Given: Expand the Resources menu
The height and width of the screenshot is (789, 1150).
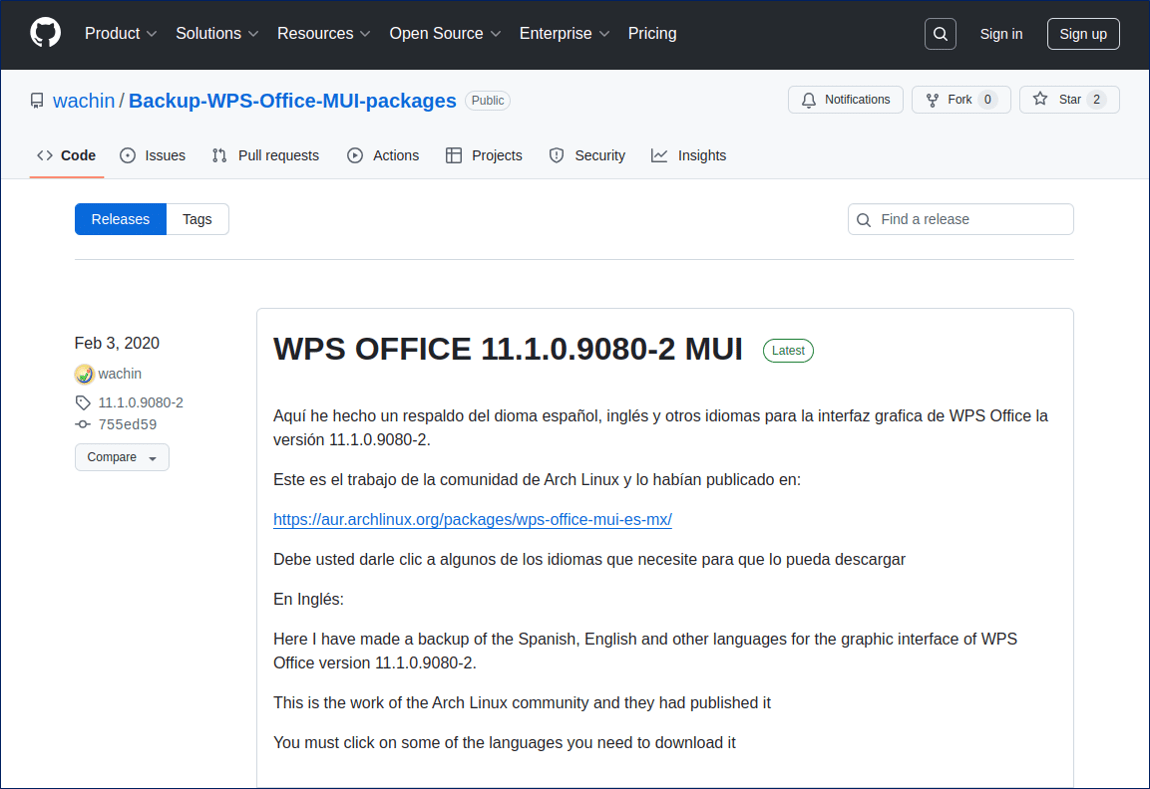Looking at the screenshot, I should point(323,34).
